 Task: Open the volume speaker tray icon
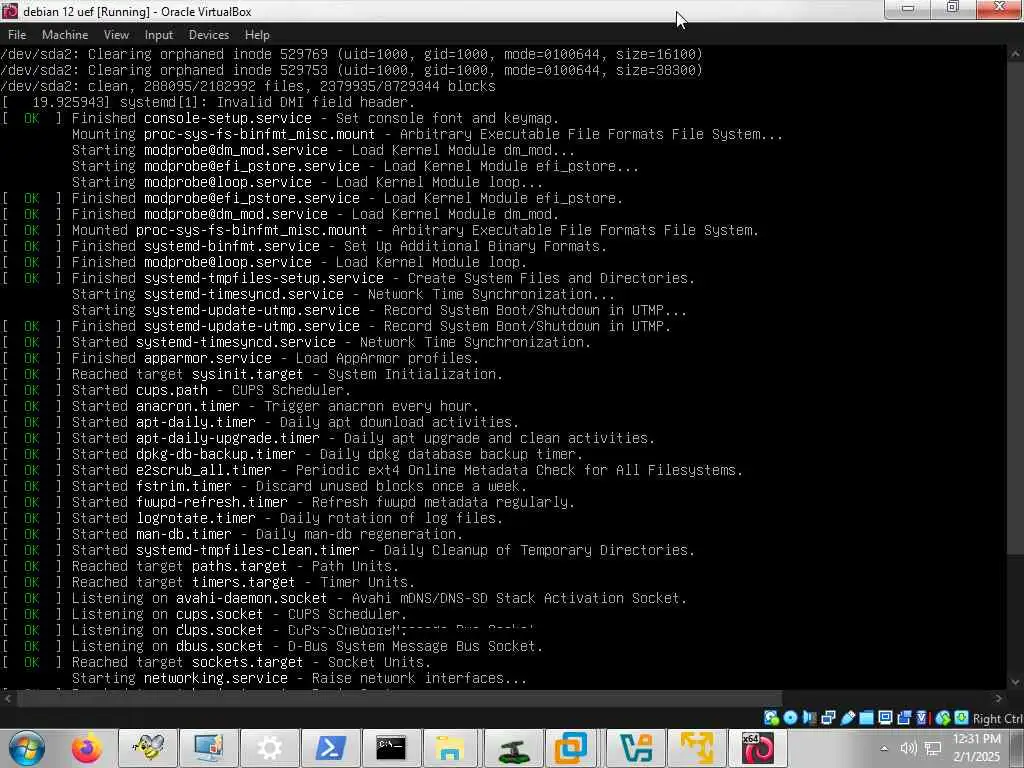coord(908,748)
